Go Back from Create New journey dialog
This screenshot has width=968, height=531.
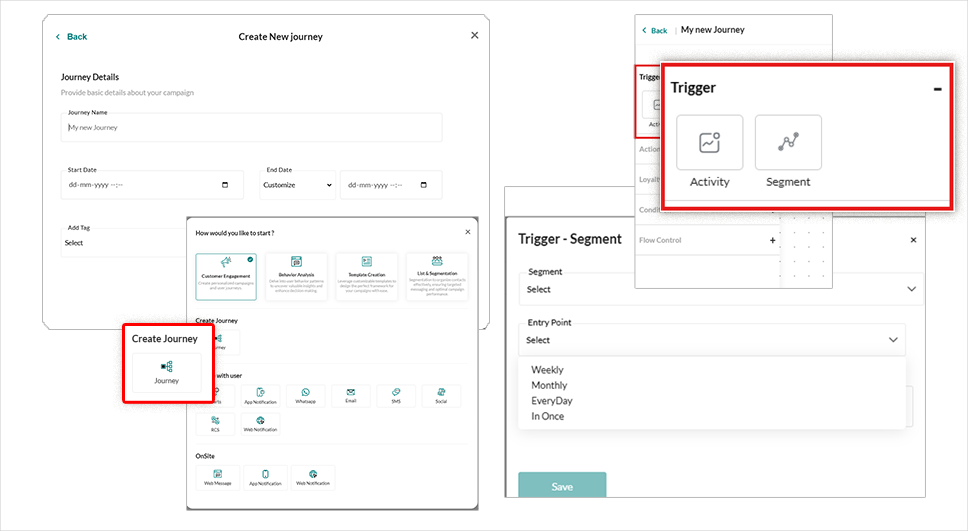(72, 36)
